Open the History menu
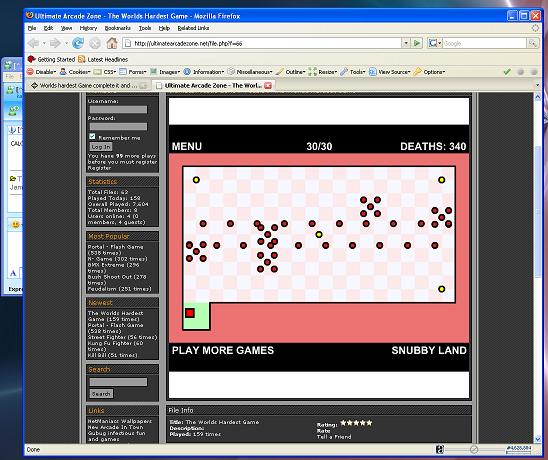The width and height of the screenshot is (548, 460). [88, 28]
